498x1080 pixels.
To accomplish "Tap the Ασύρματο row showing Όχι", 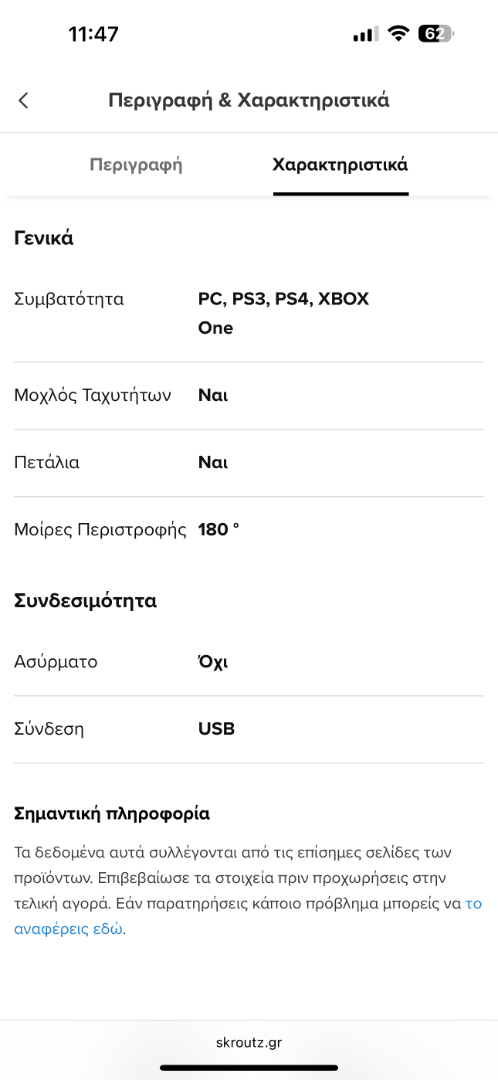I will coord(249,662).
